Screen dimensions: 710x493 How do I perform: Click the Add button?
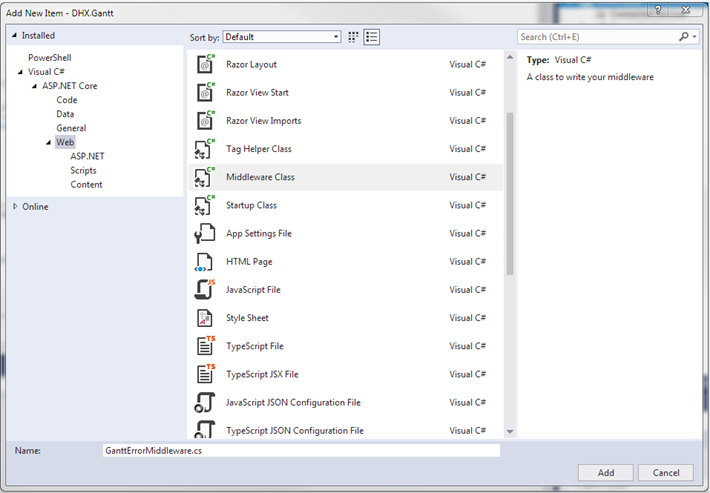pyautogui.click(x=606, y=472)
